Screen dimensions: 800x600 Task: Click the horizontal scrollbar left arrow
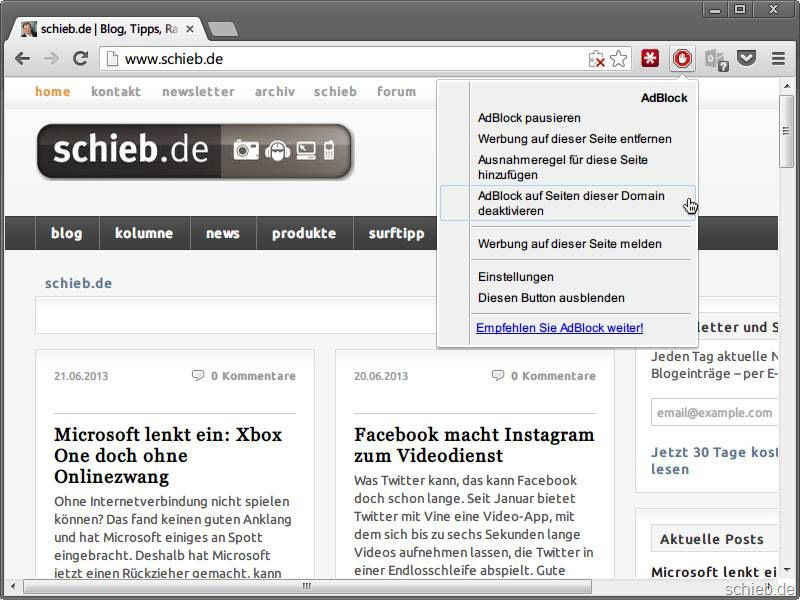tap(13, 586)
